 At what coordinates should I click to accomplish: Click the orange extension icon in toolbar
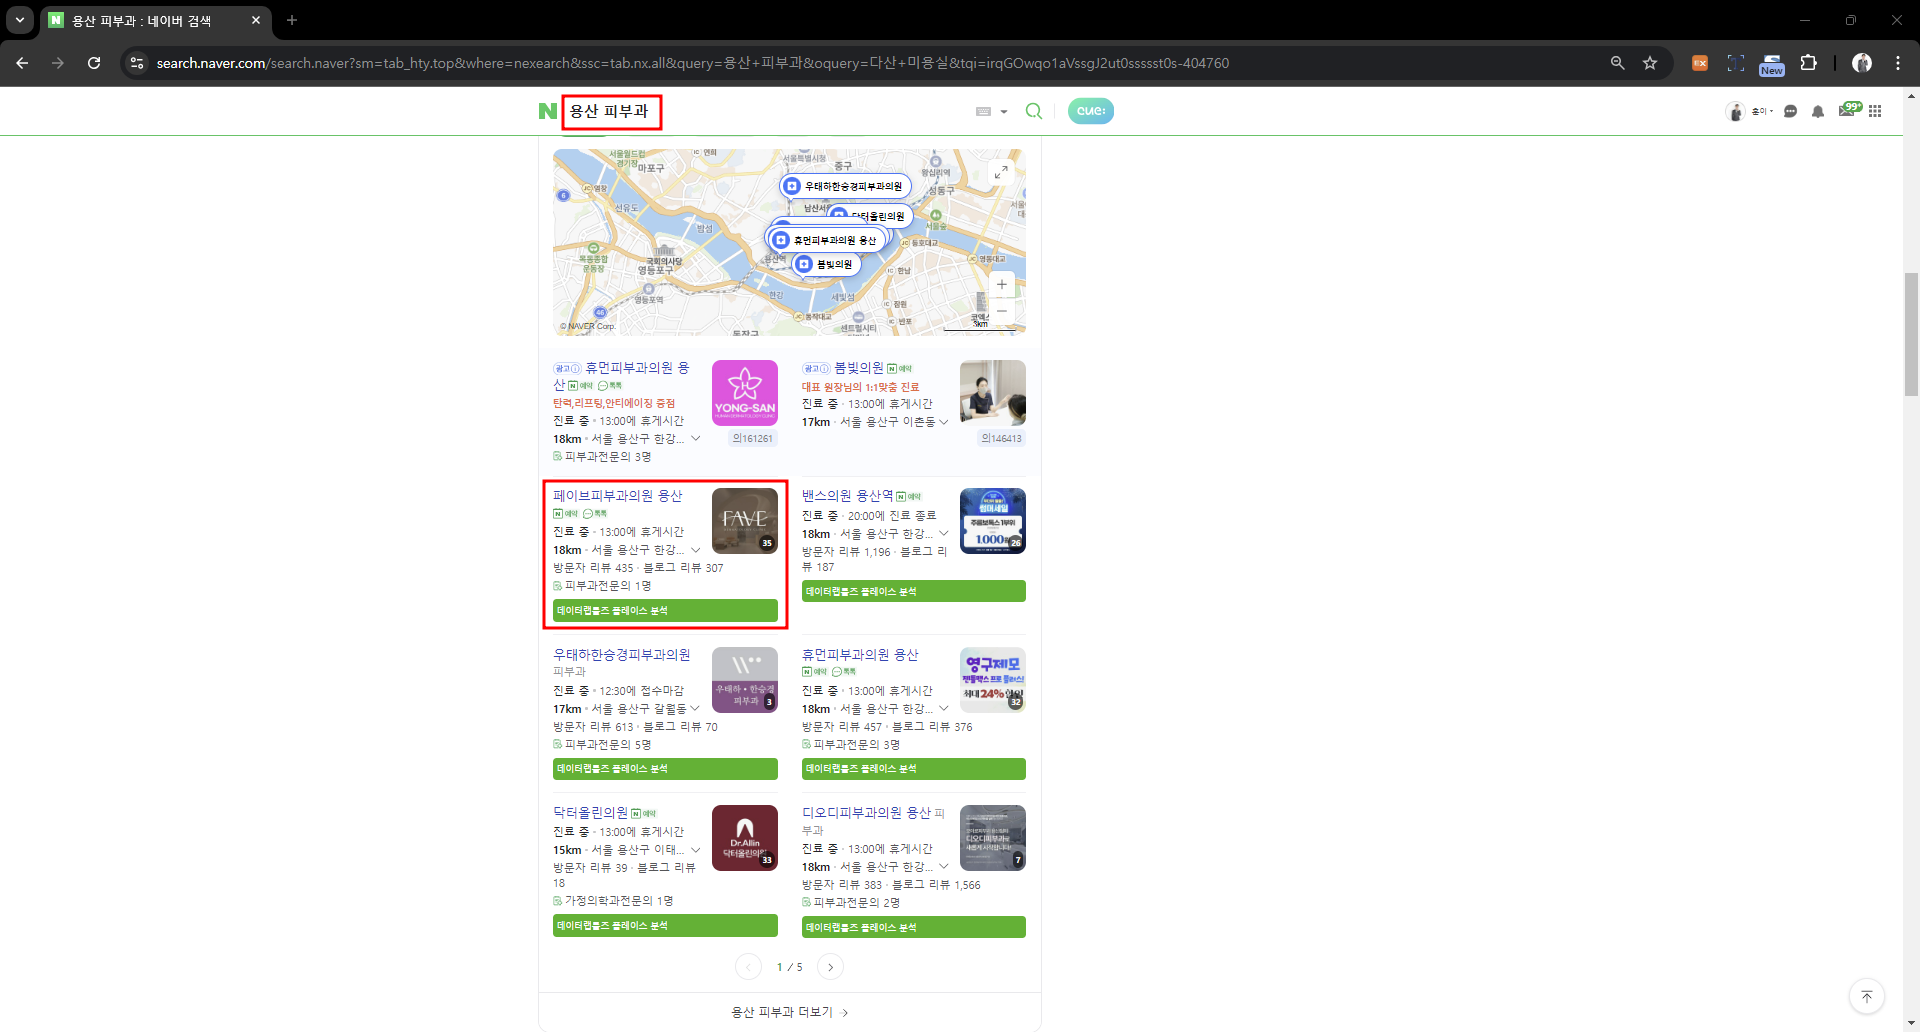coord(1700,63)
